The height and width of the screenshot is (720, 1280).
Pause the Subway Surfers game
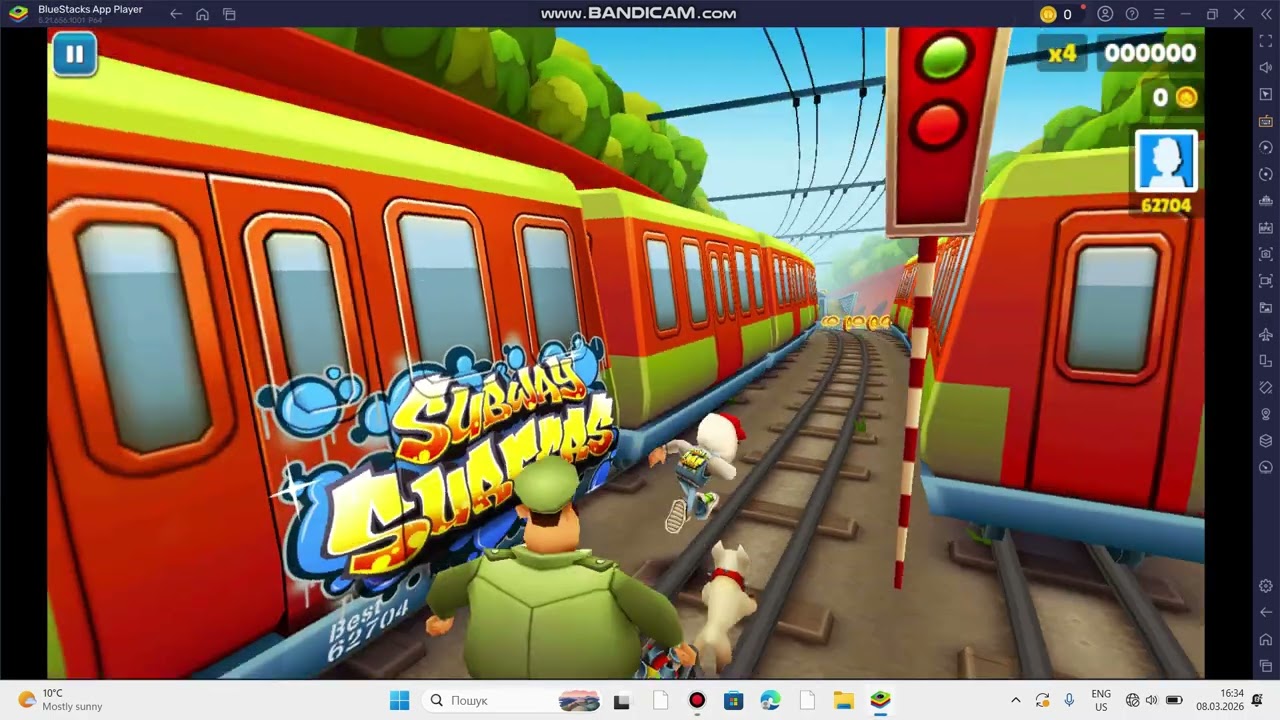tap(75, 55)
